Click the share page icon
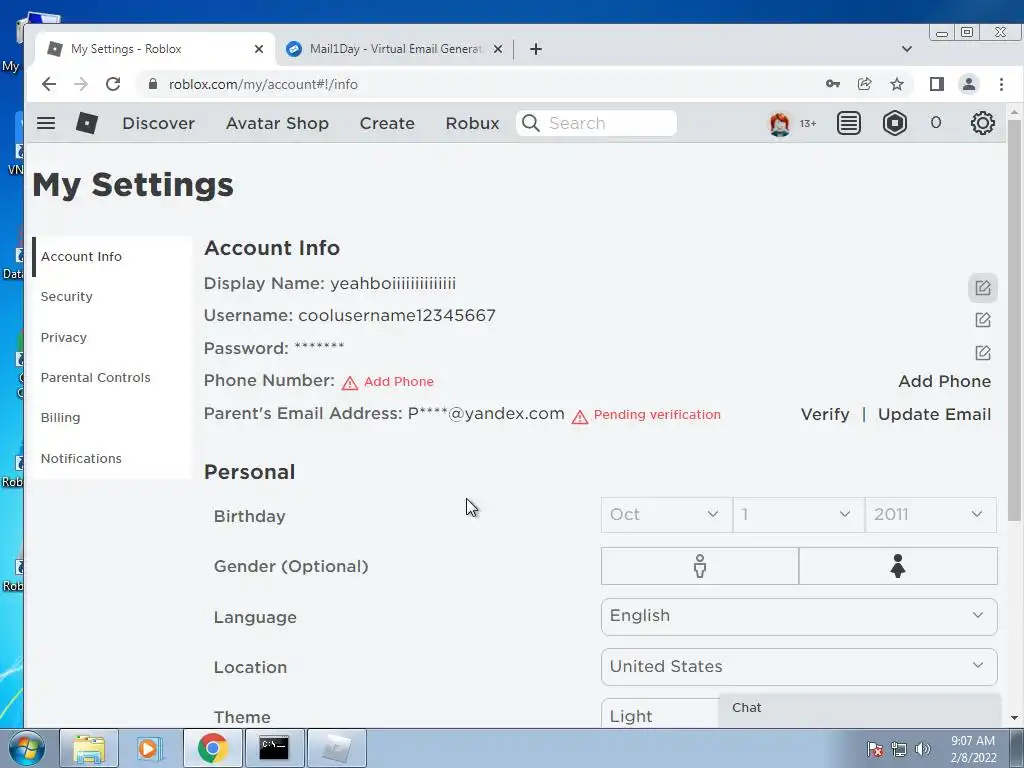1024x768 pixels. point(865,84)
